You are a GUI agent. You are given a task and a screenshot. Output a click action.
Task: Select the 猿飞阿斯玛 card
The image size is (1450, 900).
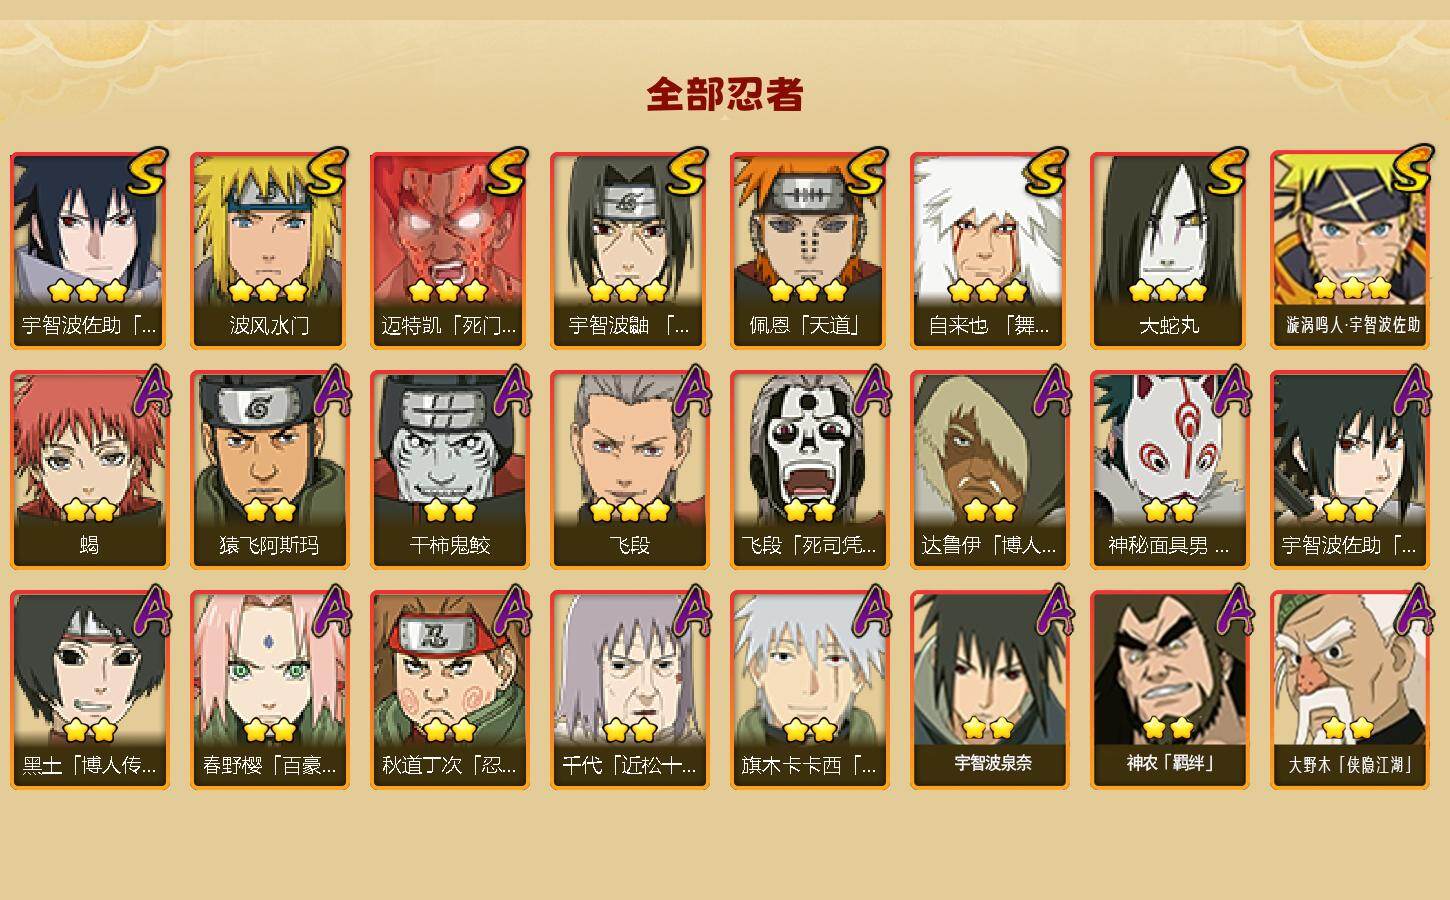pos(269,470)
